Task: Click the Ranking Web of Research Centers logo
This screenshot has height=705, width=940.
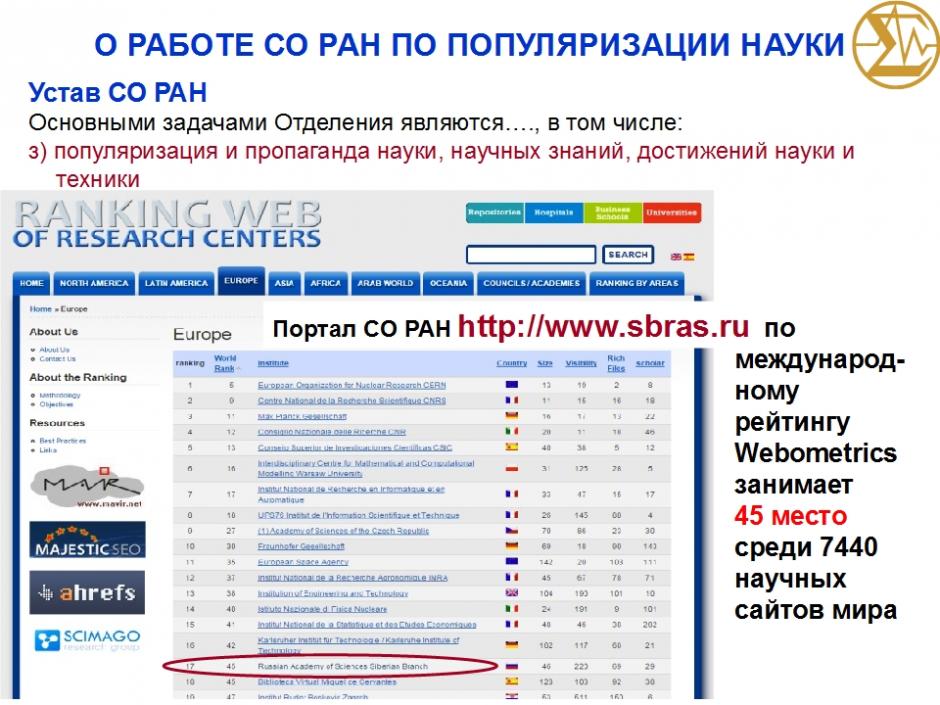Action: coord(167,224)
